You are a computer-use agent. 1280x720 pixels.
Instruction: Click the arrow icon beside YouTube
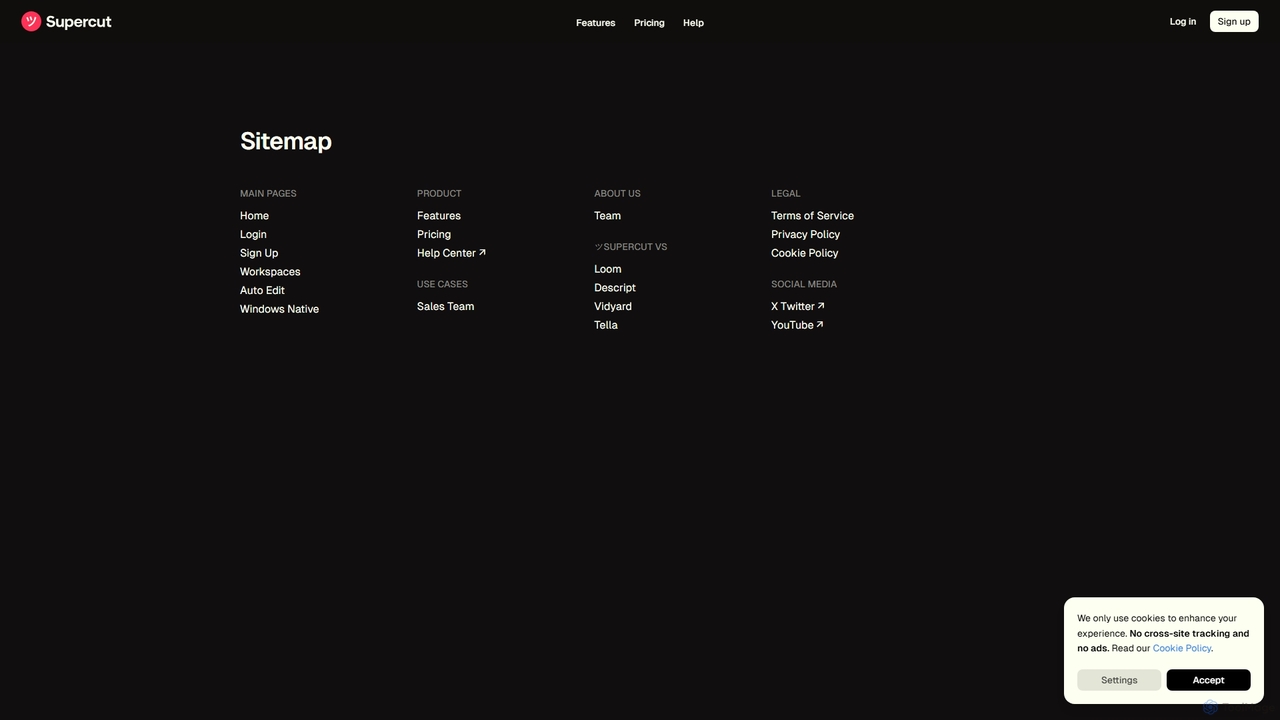(x=820, y=324)
